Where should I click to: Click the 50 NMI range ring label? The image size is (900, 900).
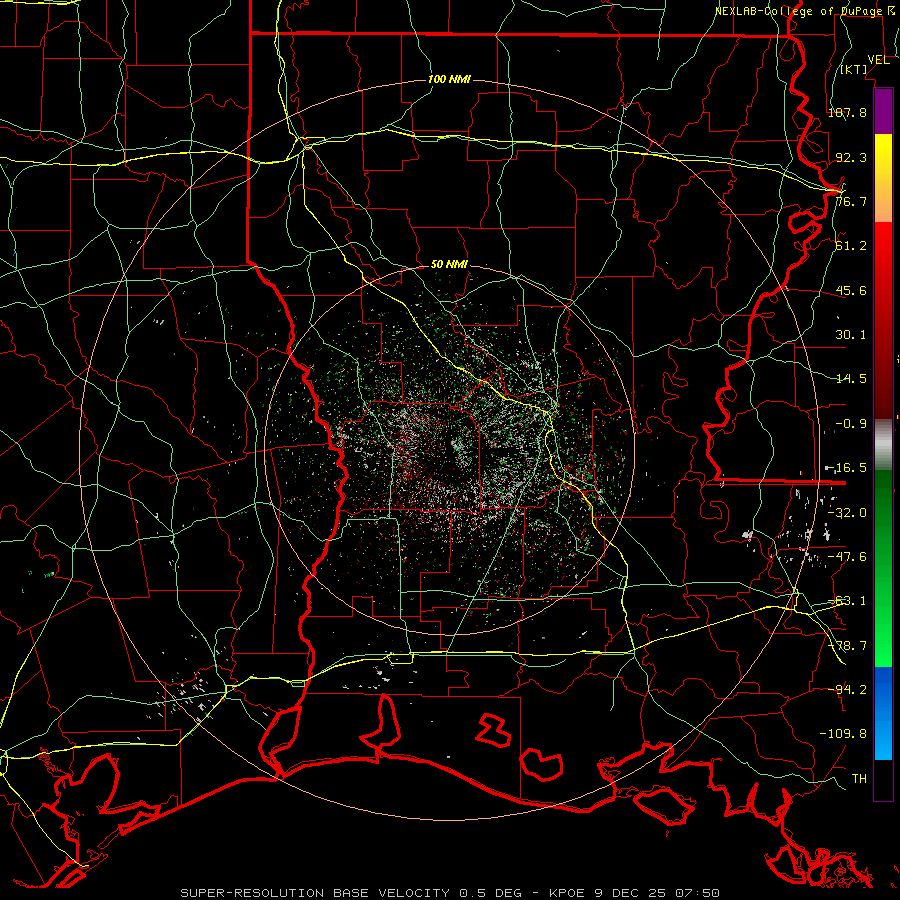point(449,265)
